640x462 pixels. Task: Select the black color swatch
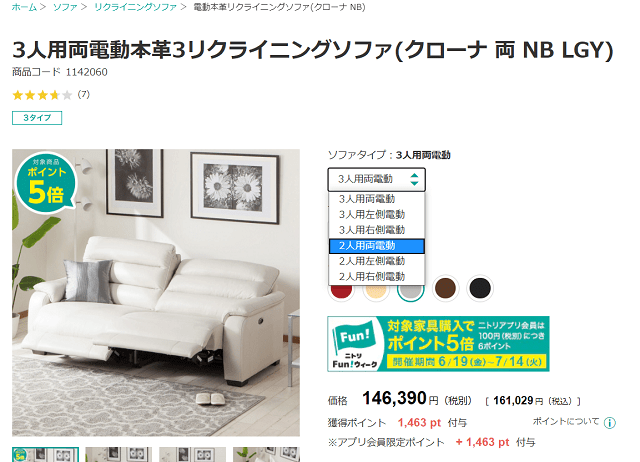click(x=480, y=288)
